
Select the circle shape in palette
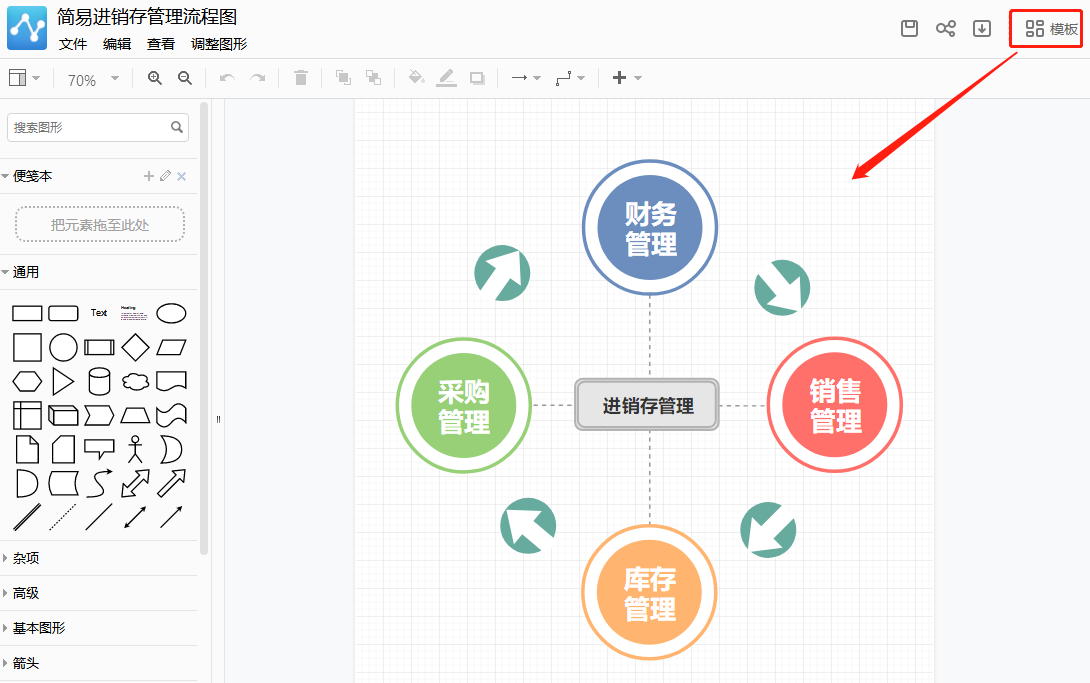point(63,347)
